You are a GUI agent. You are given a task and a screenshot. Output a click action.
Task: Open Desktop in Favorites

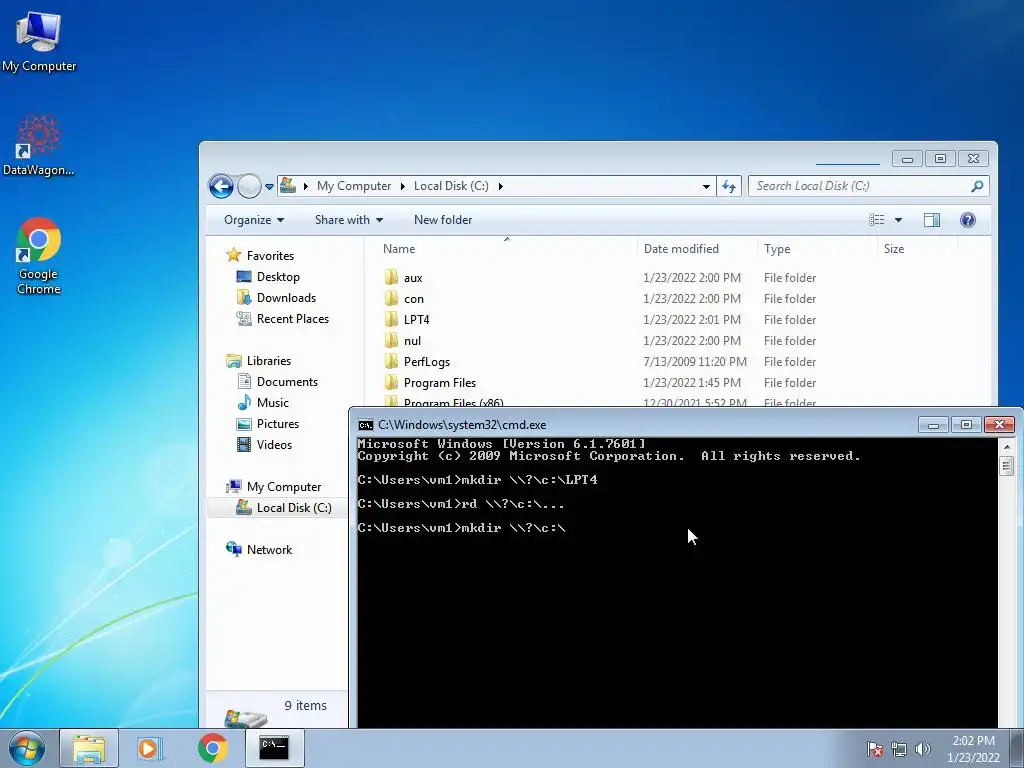coord(278,277)
